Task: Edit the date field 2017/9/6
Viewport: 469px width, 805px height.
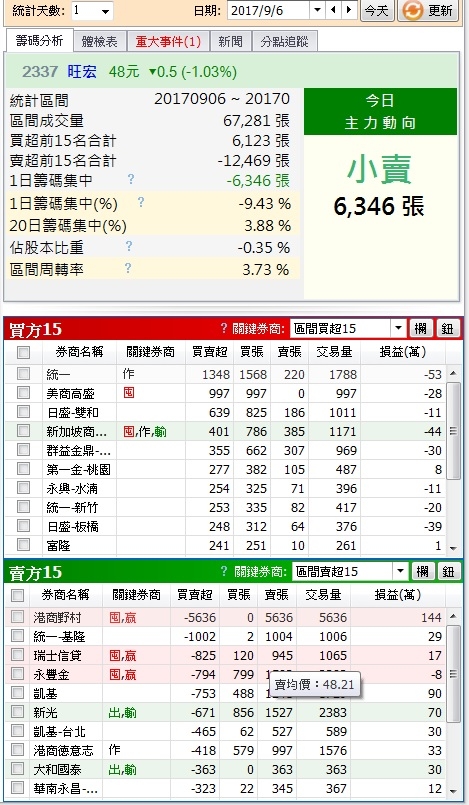Action: [268, 10]
